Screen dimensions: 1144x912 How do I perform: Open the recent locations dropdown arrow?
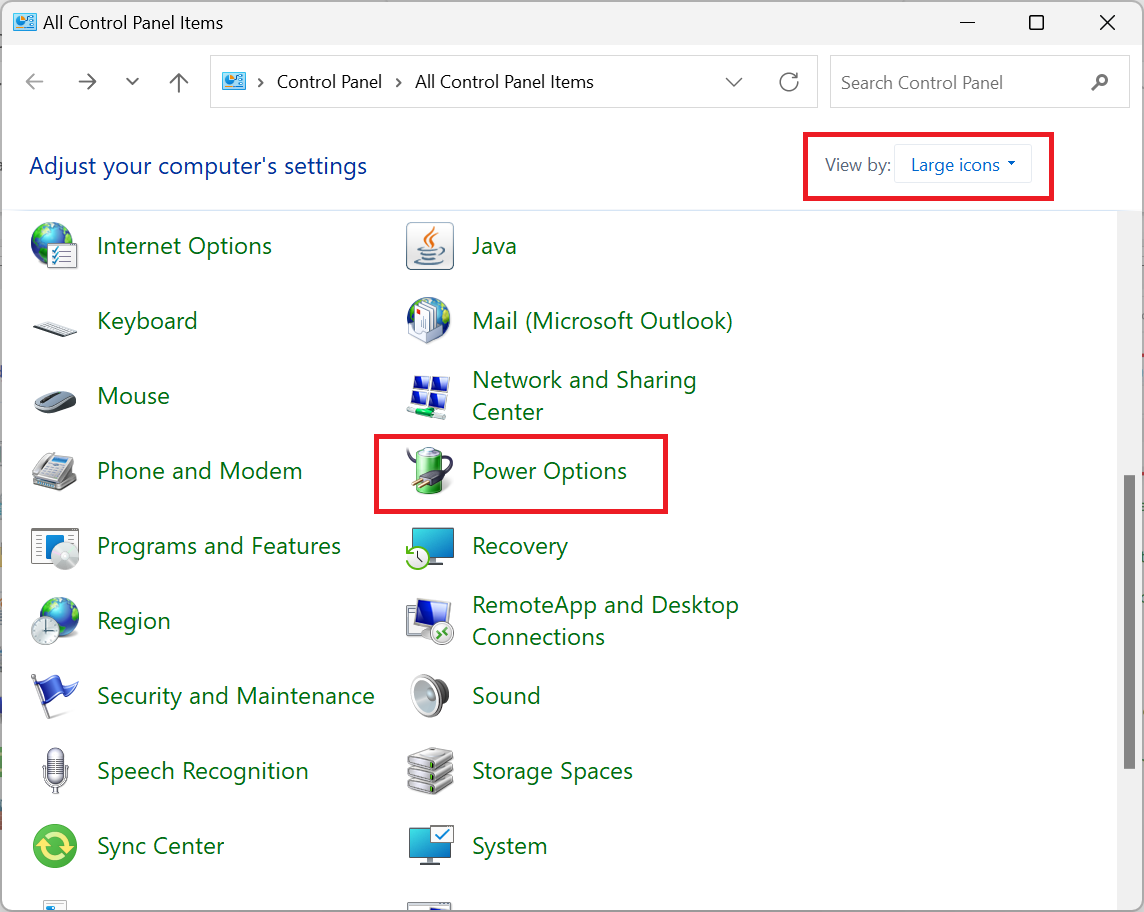click(x=133, y=82)
